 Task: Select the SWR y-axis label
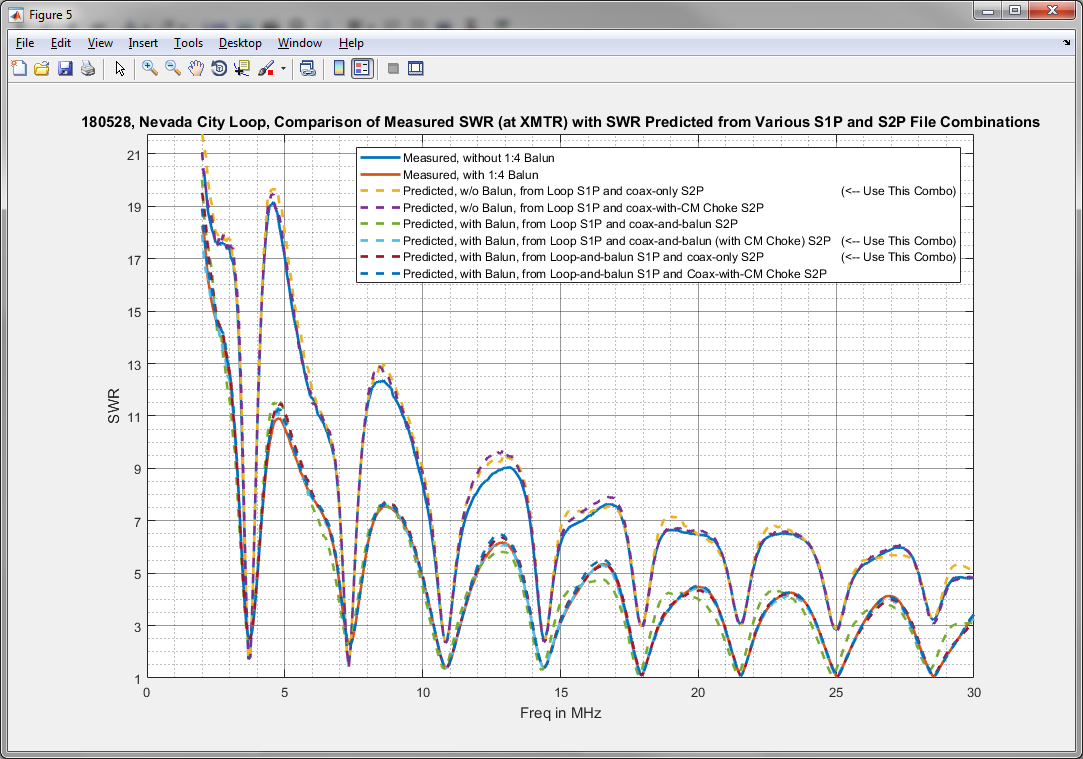pyautogui.click(x=114, y=406)
